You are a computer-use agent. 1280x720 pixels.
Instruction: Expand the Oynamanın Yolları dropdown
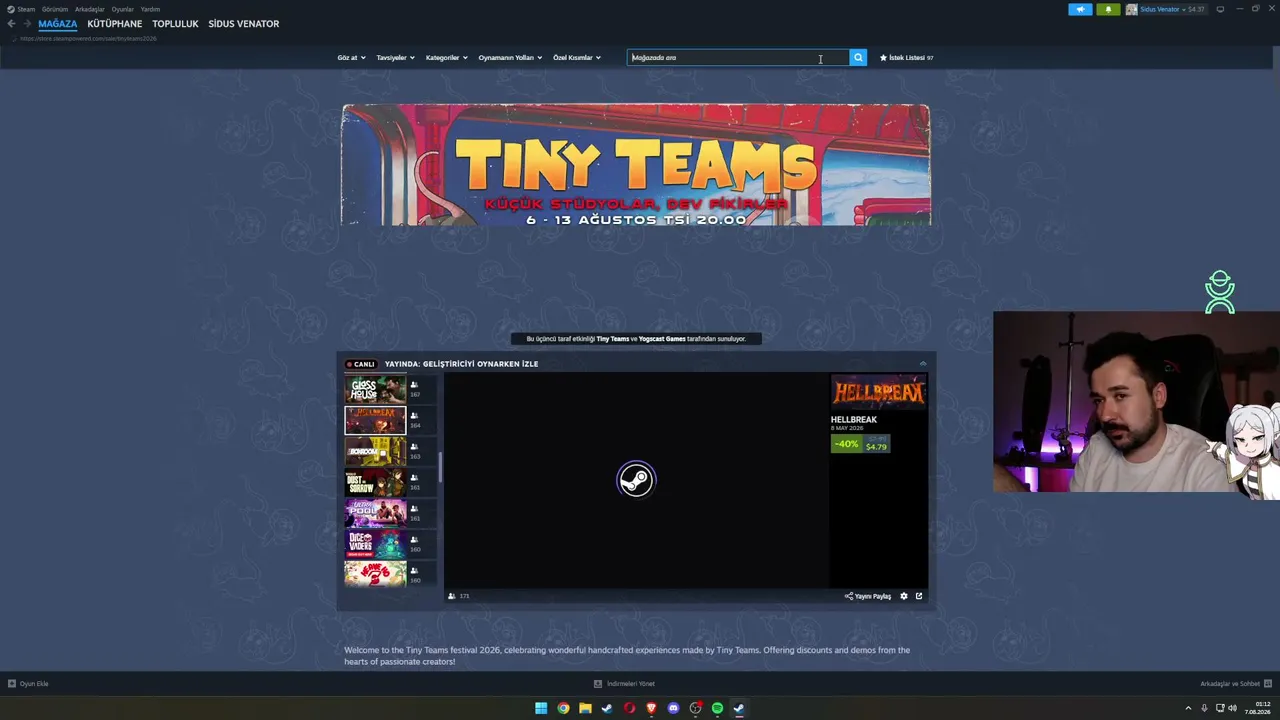tap(510, 58)
